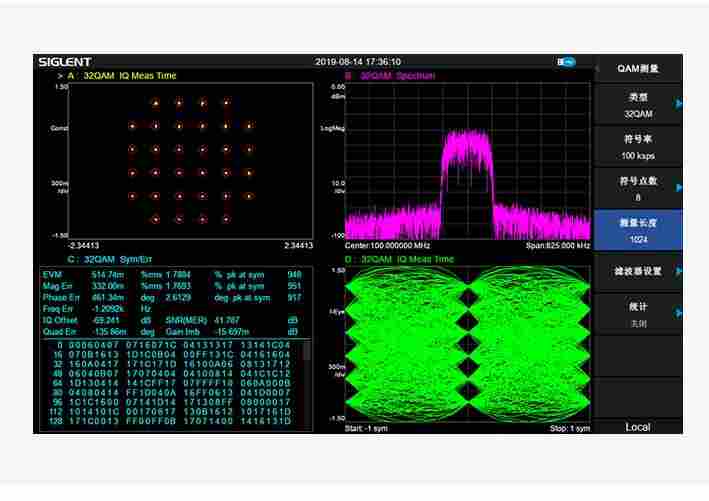This screenshot has height=501, width=709.
Task: Click the Local status label
Action: tap(637, 427)
